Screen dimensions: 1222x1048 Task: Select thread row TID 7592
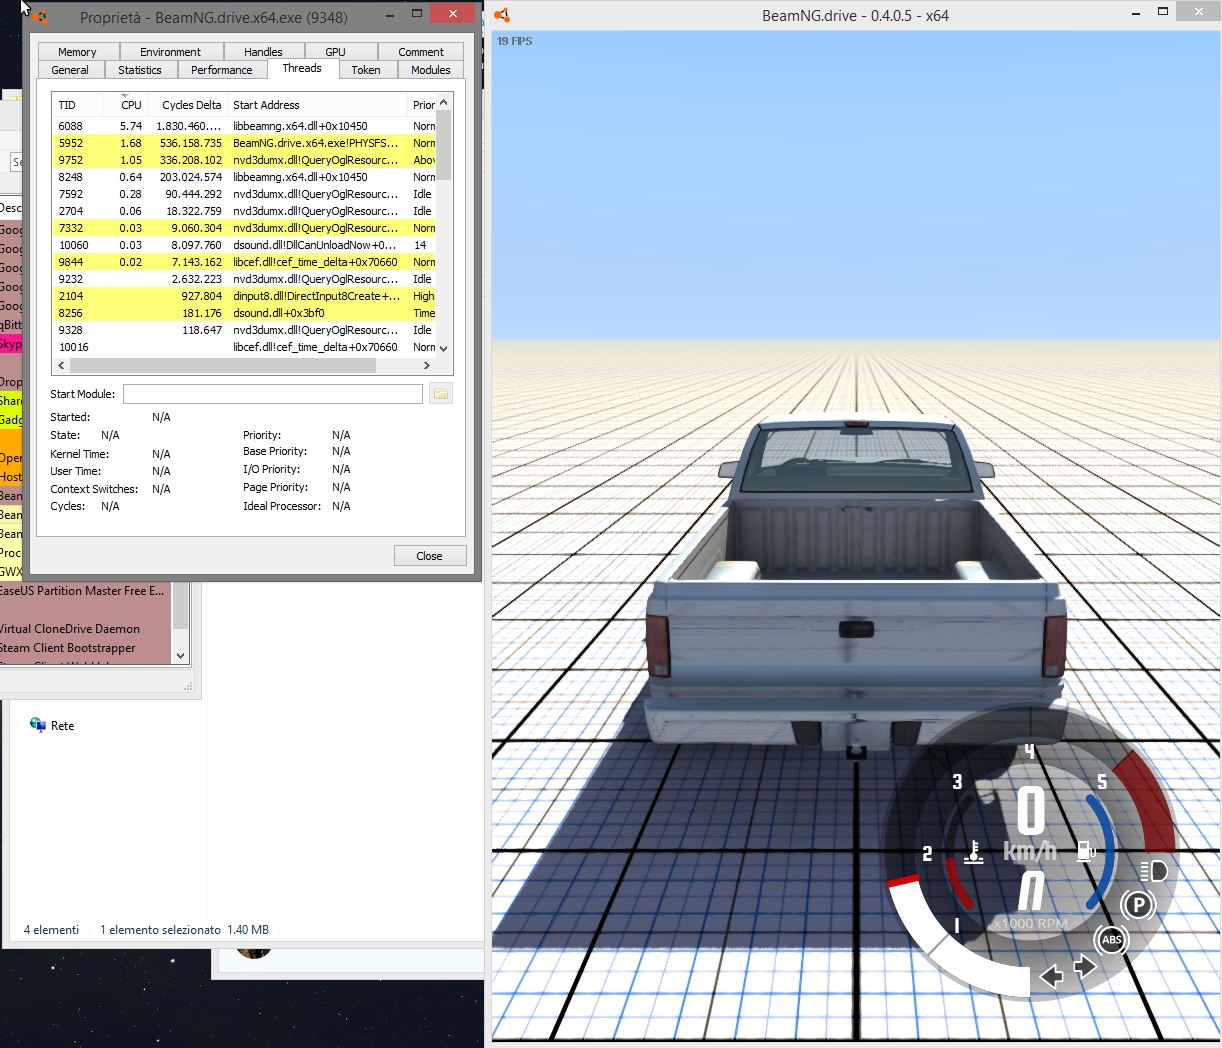pyautogui.click(x=245, y=194)
